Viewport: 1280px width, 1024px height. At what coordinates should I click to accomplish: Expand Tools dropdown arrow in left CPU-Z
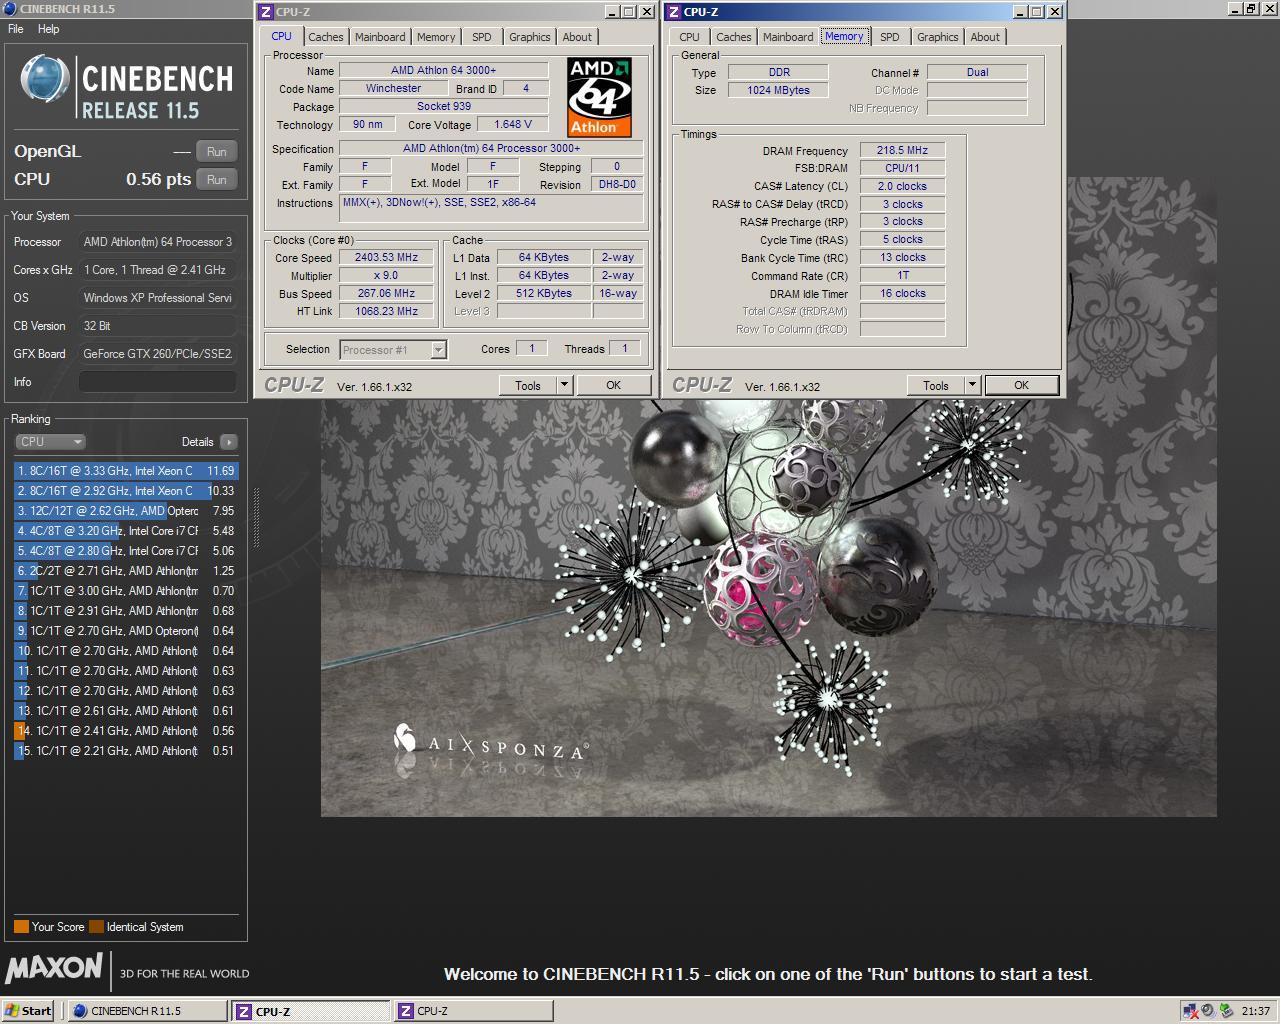tap(564, 385)
